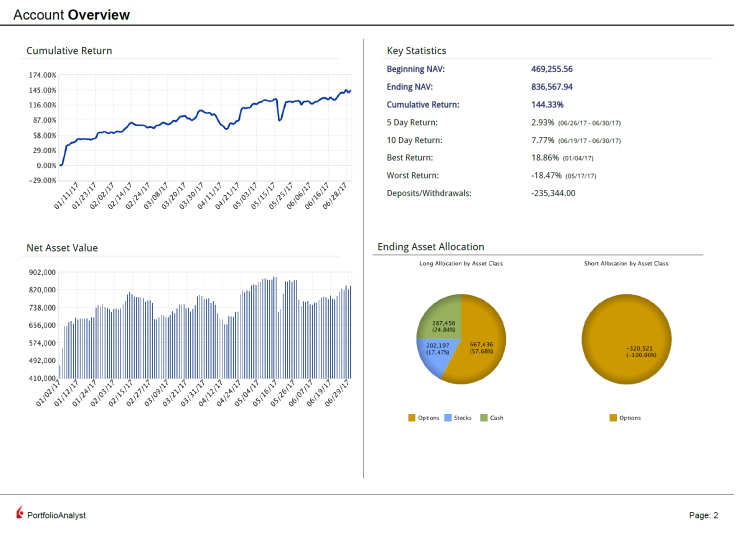Click the Deposits/Withdrawals label
Screen dimensions: 736x533
(429, 193)
